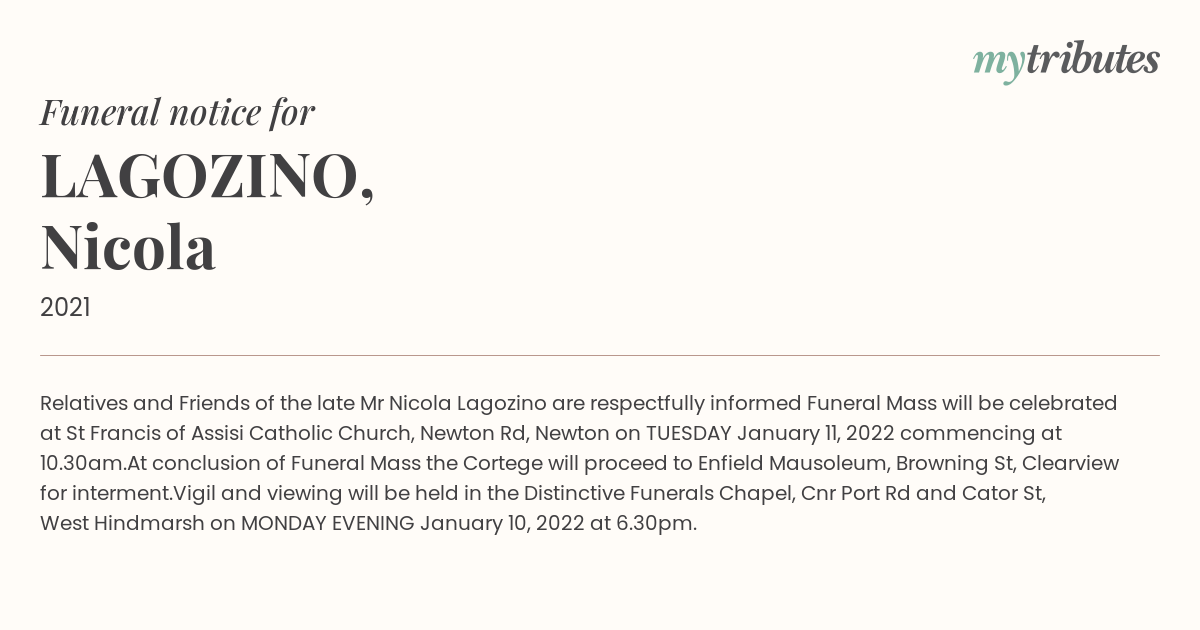1200x630 pixels.
Task: Click the year 2021 below name
Action: tap(65, 308)
